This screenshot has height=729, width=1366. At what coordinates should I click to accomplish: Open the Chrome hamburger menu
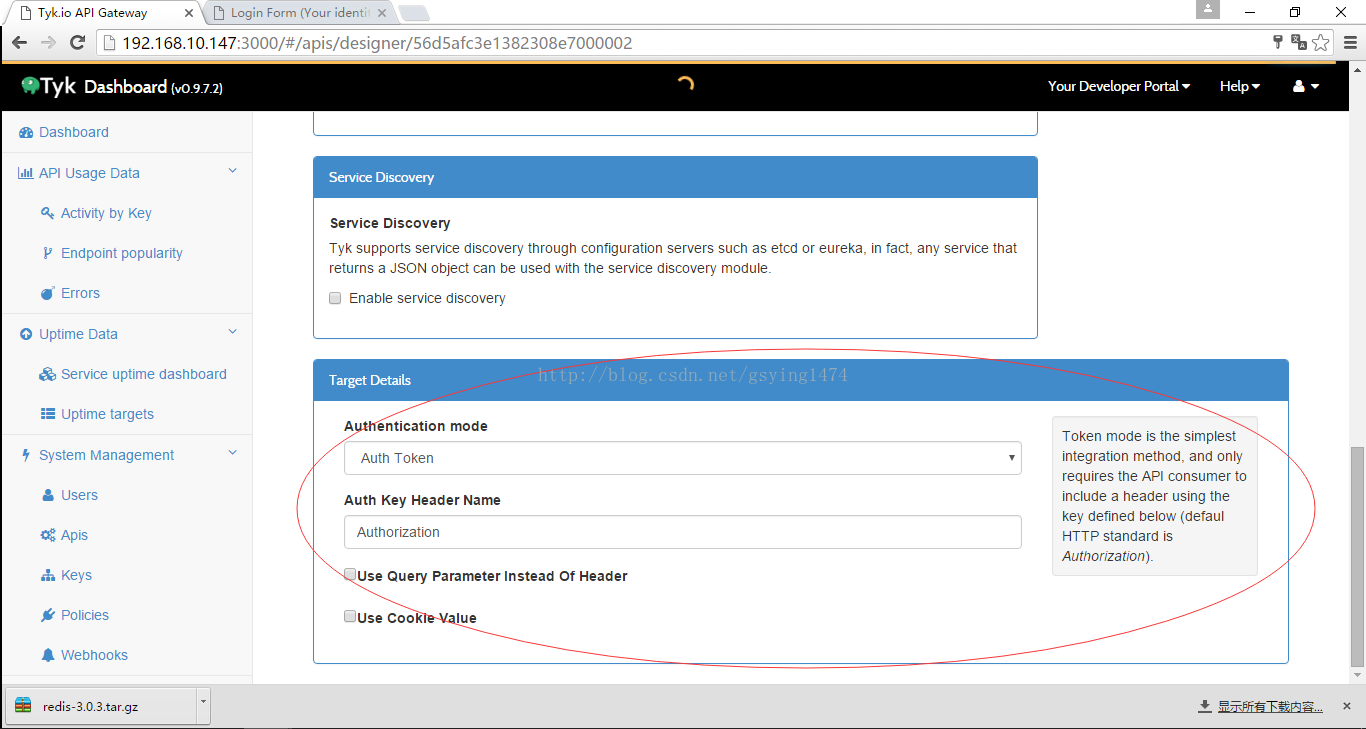1350,42
